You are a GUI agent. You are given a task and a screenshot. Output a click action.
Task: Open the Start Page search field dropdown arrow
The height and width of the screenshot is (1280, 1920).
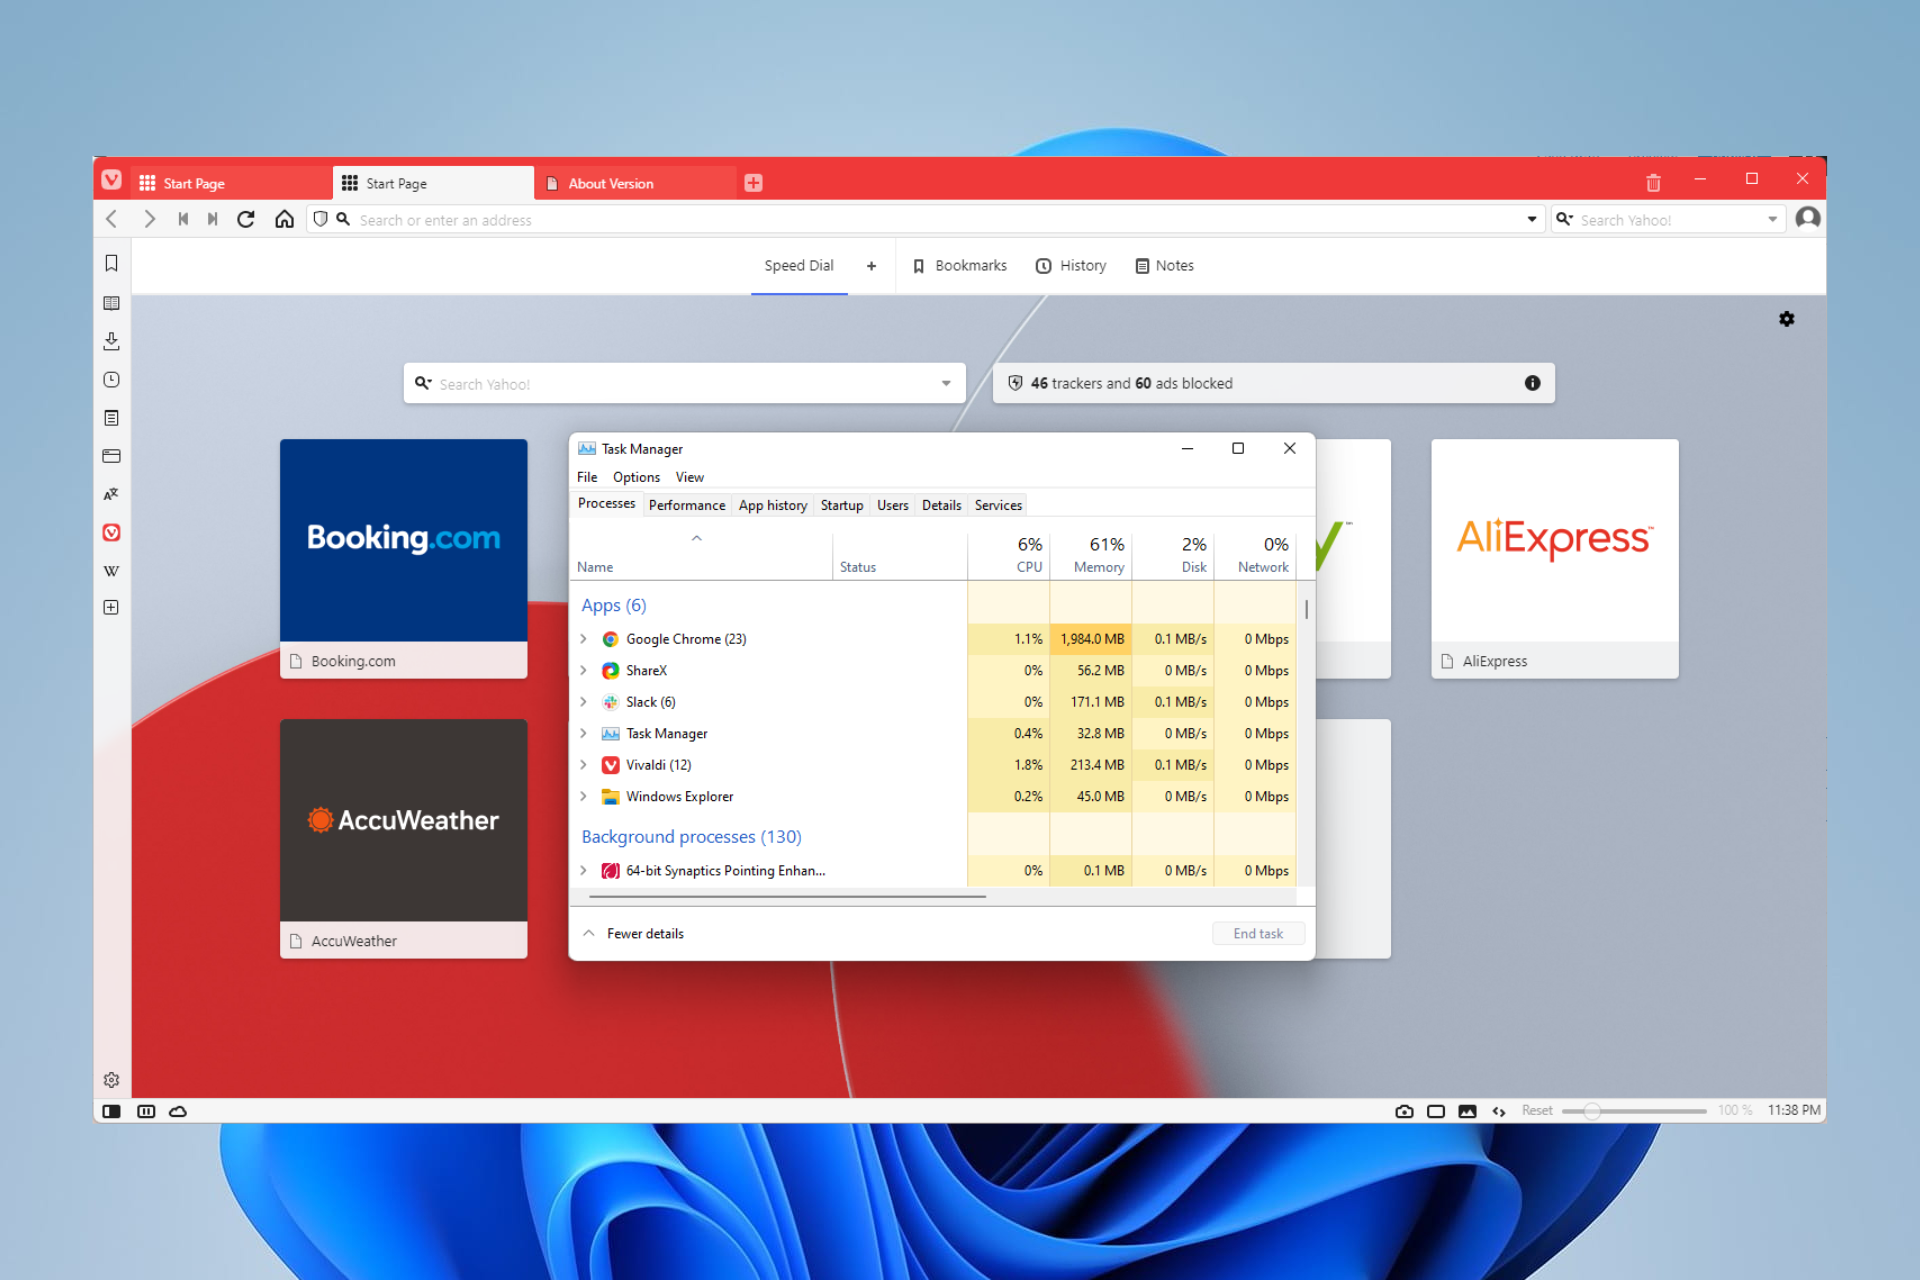(x=946, y=383)
